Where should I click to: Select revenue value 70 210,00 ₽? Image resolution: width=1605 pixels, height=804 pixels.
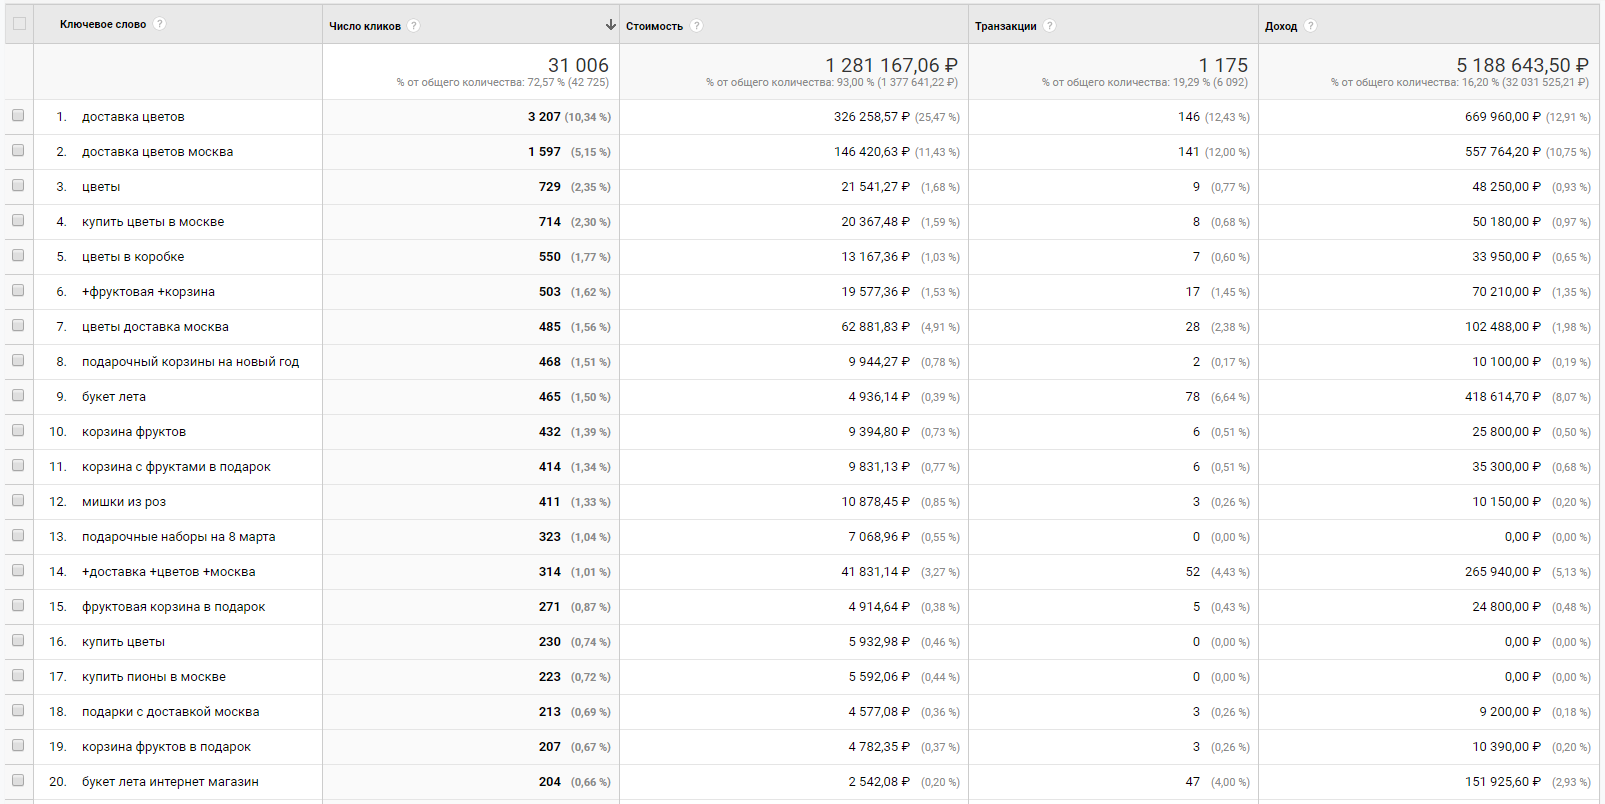(x=1507, y=292)
